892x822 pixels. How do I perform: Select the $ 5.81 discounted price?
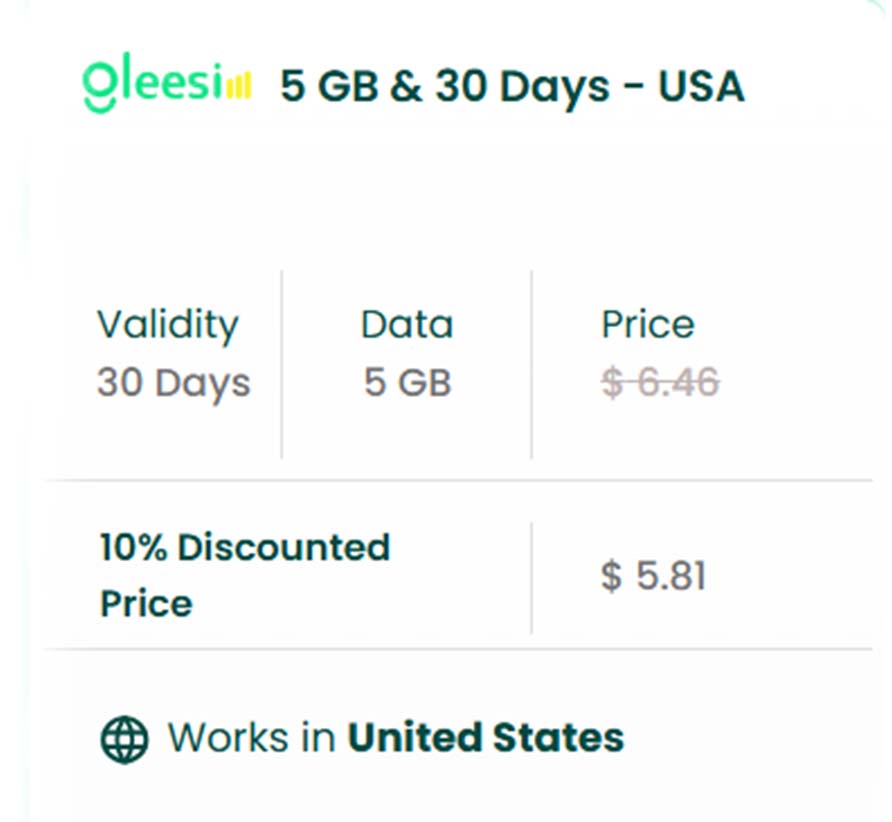(654, 576)
